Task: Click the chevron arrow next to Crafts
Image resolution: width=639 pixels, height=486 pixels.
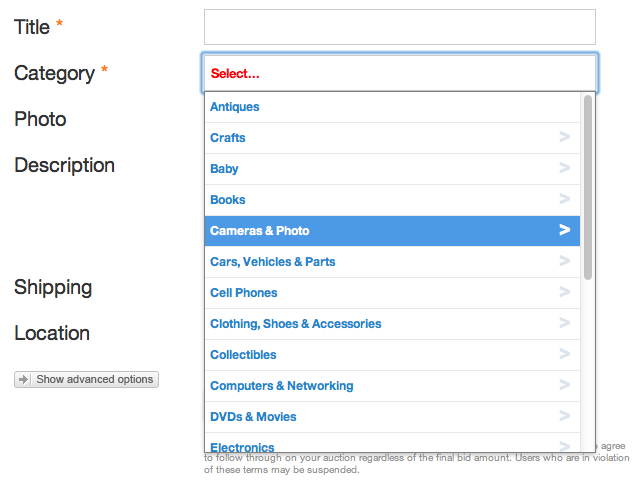Action: pos(564,137)
